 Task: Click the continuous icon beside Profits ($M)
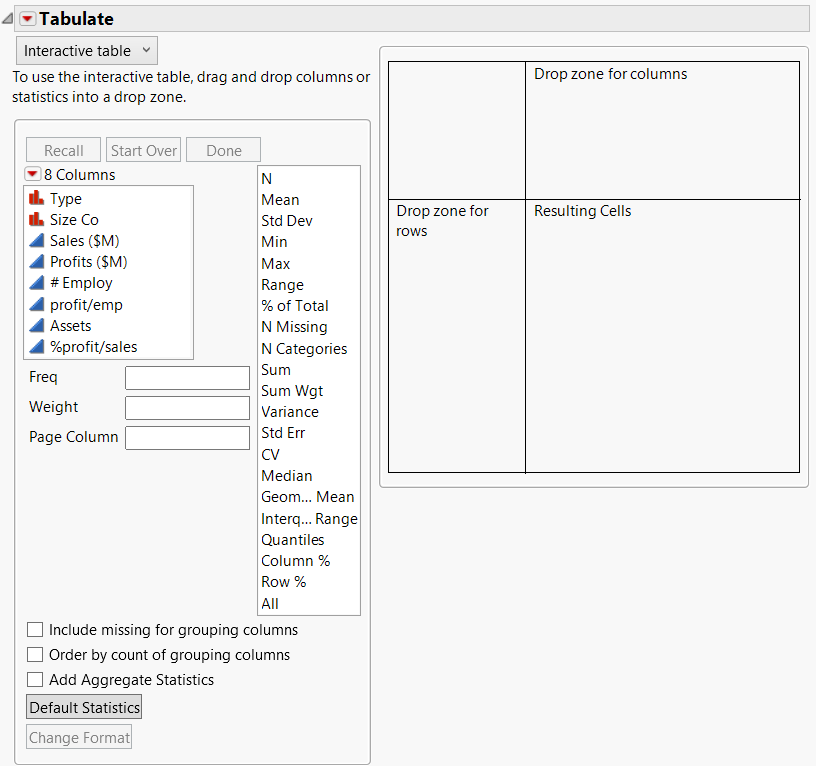click(x=35, y=261)
